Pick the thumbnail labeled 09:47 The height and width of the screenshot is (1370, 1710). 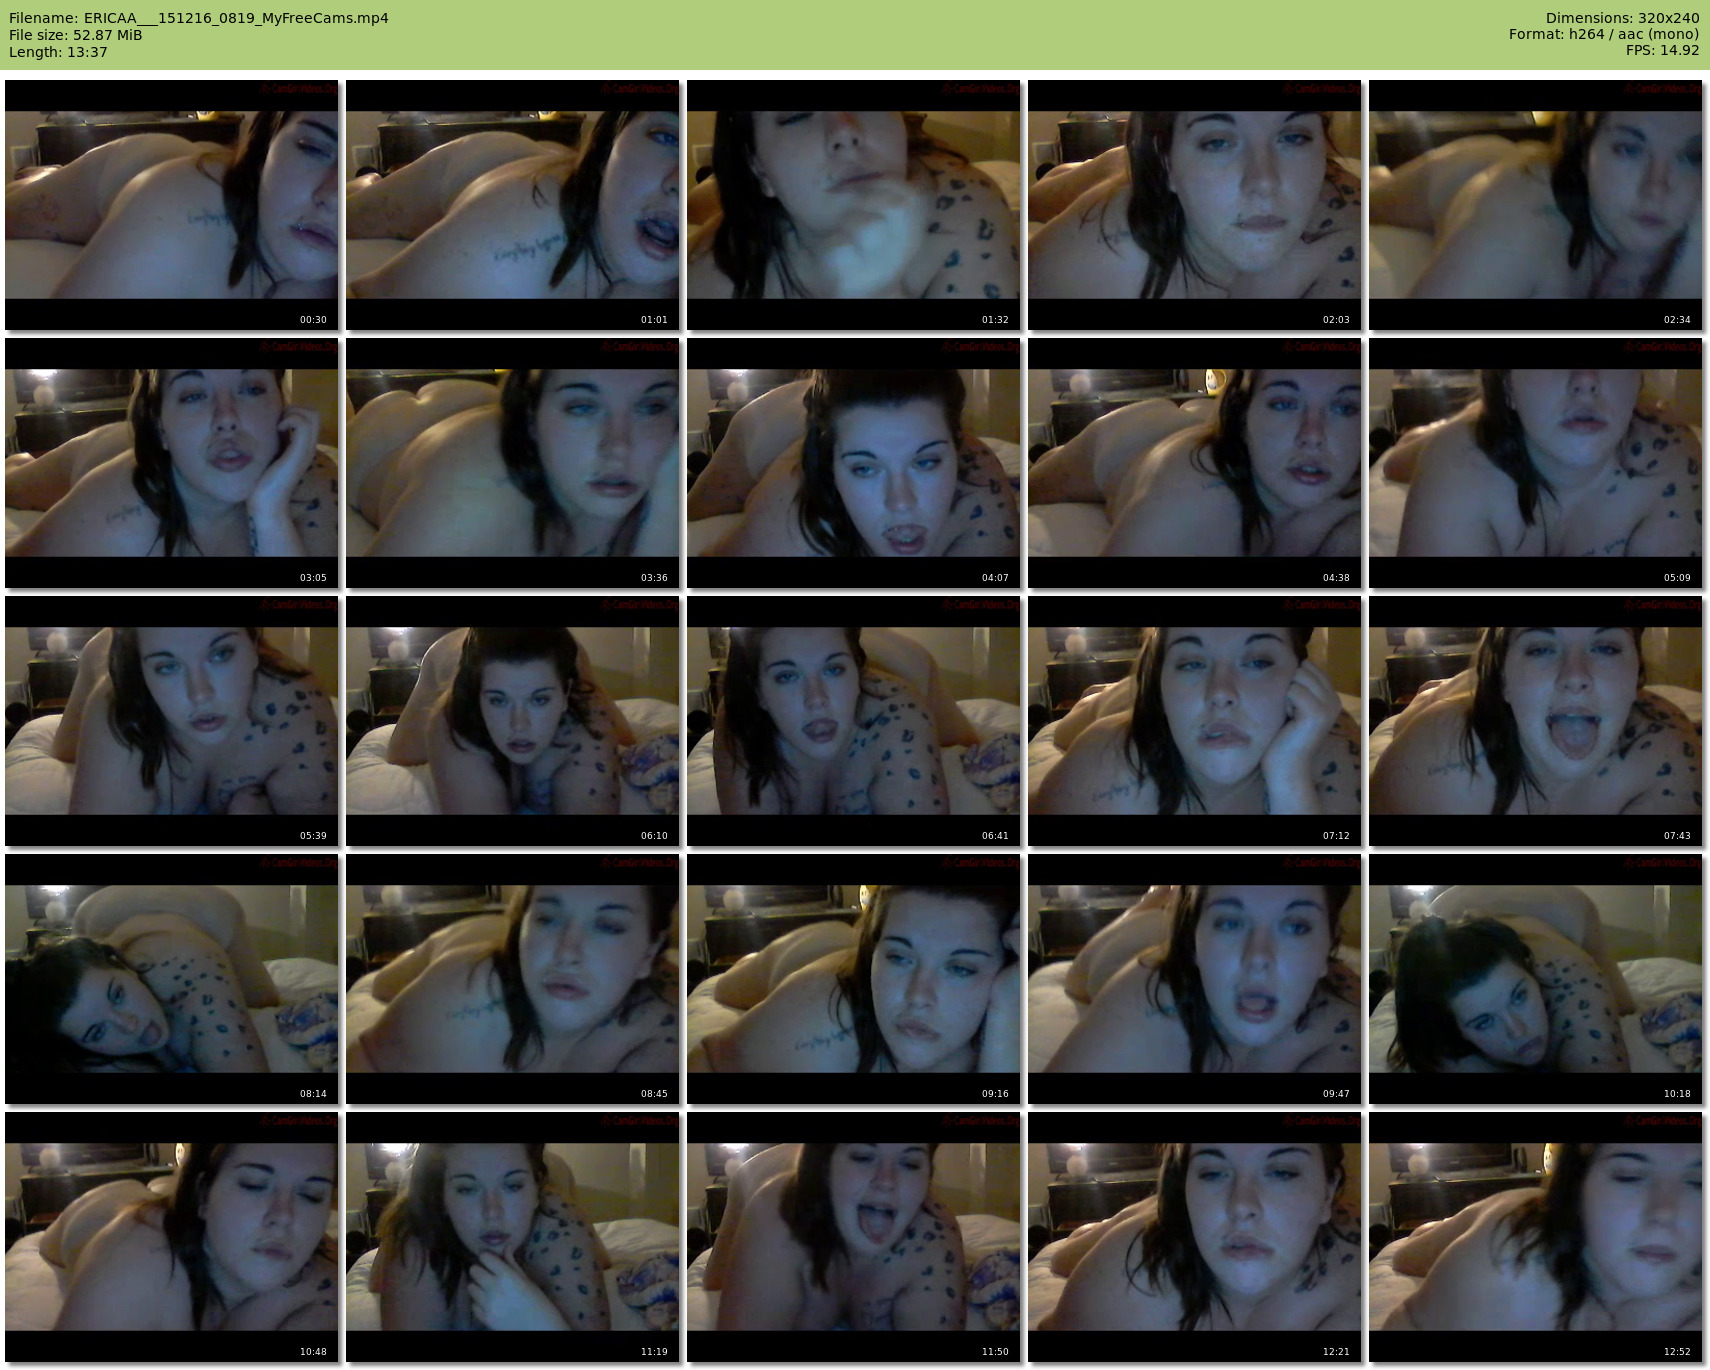[1195, 979]
